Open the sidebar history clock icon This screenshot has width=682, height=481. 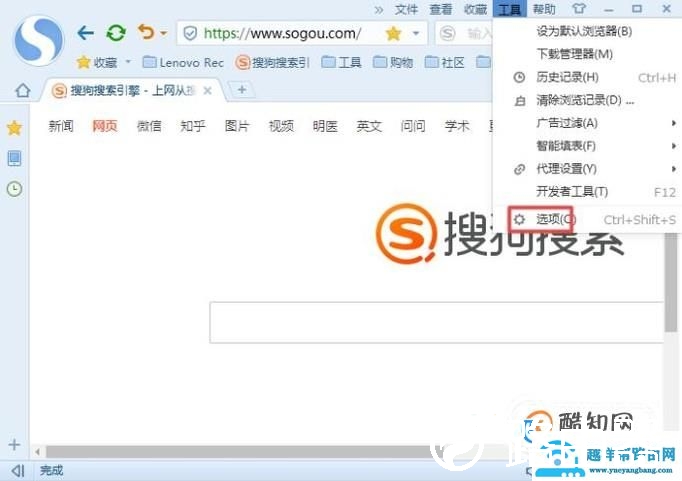click(x=14, y=189)
